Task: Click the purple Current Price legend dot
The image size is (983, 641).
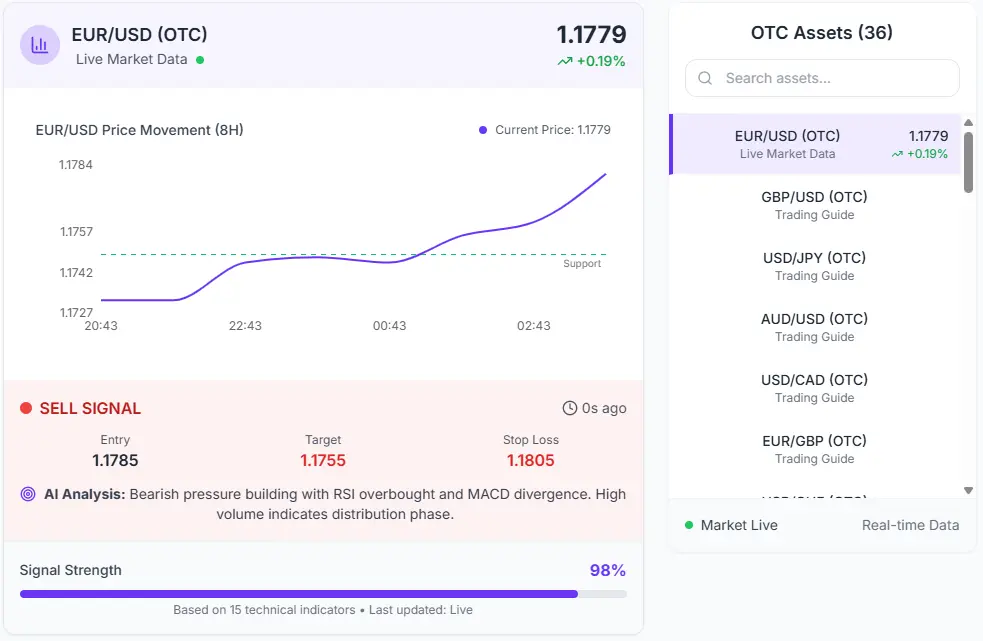Action: (x=482, y=129)
